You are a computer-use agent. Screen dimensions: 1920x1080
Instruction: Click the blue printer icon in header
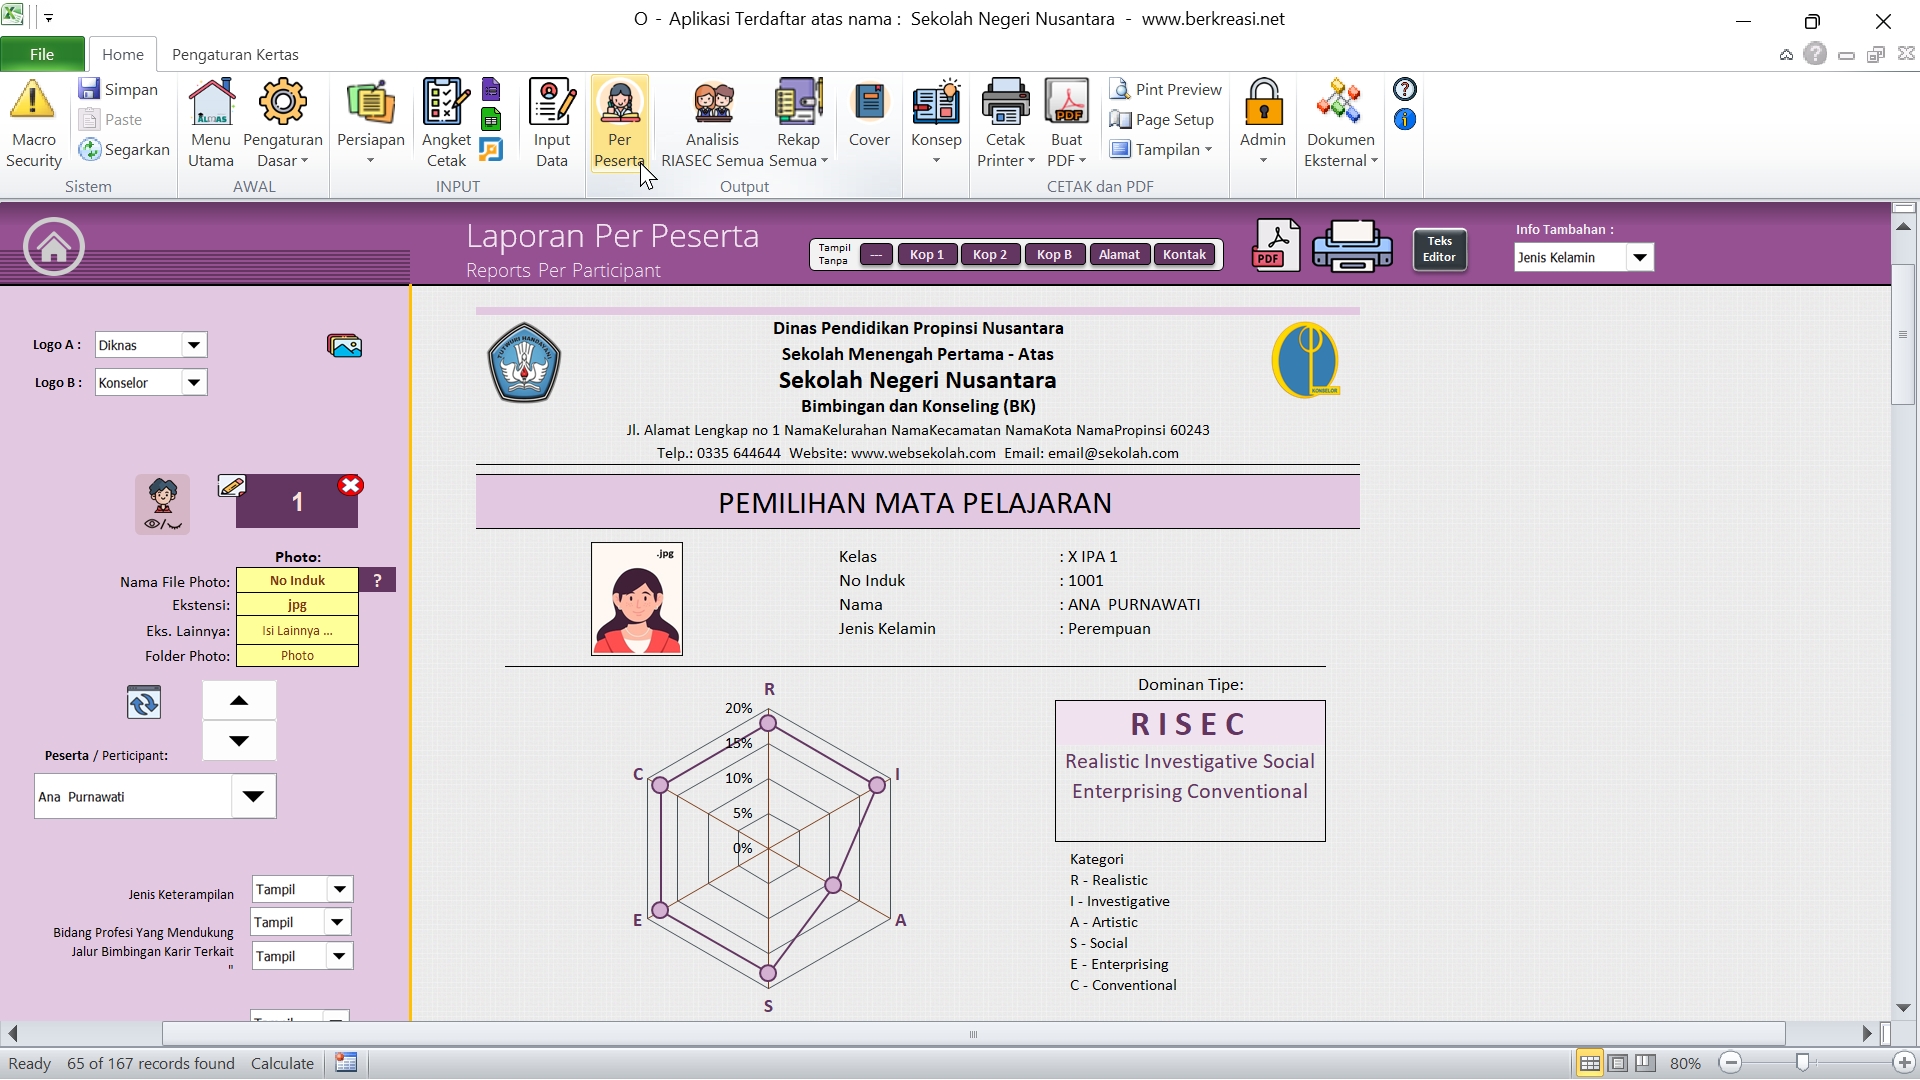coord(1352,246)
